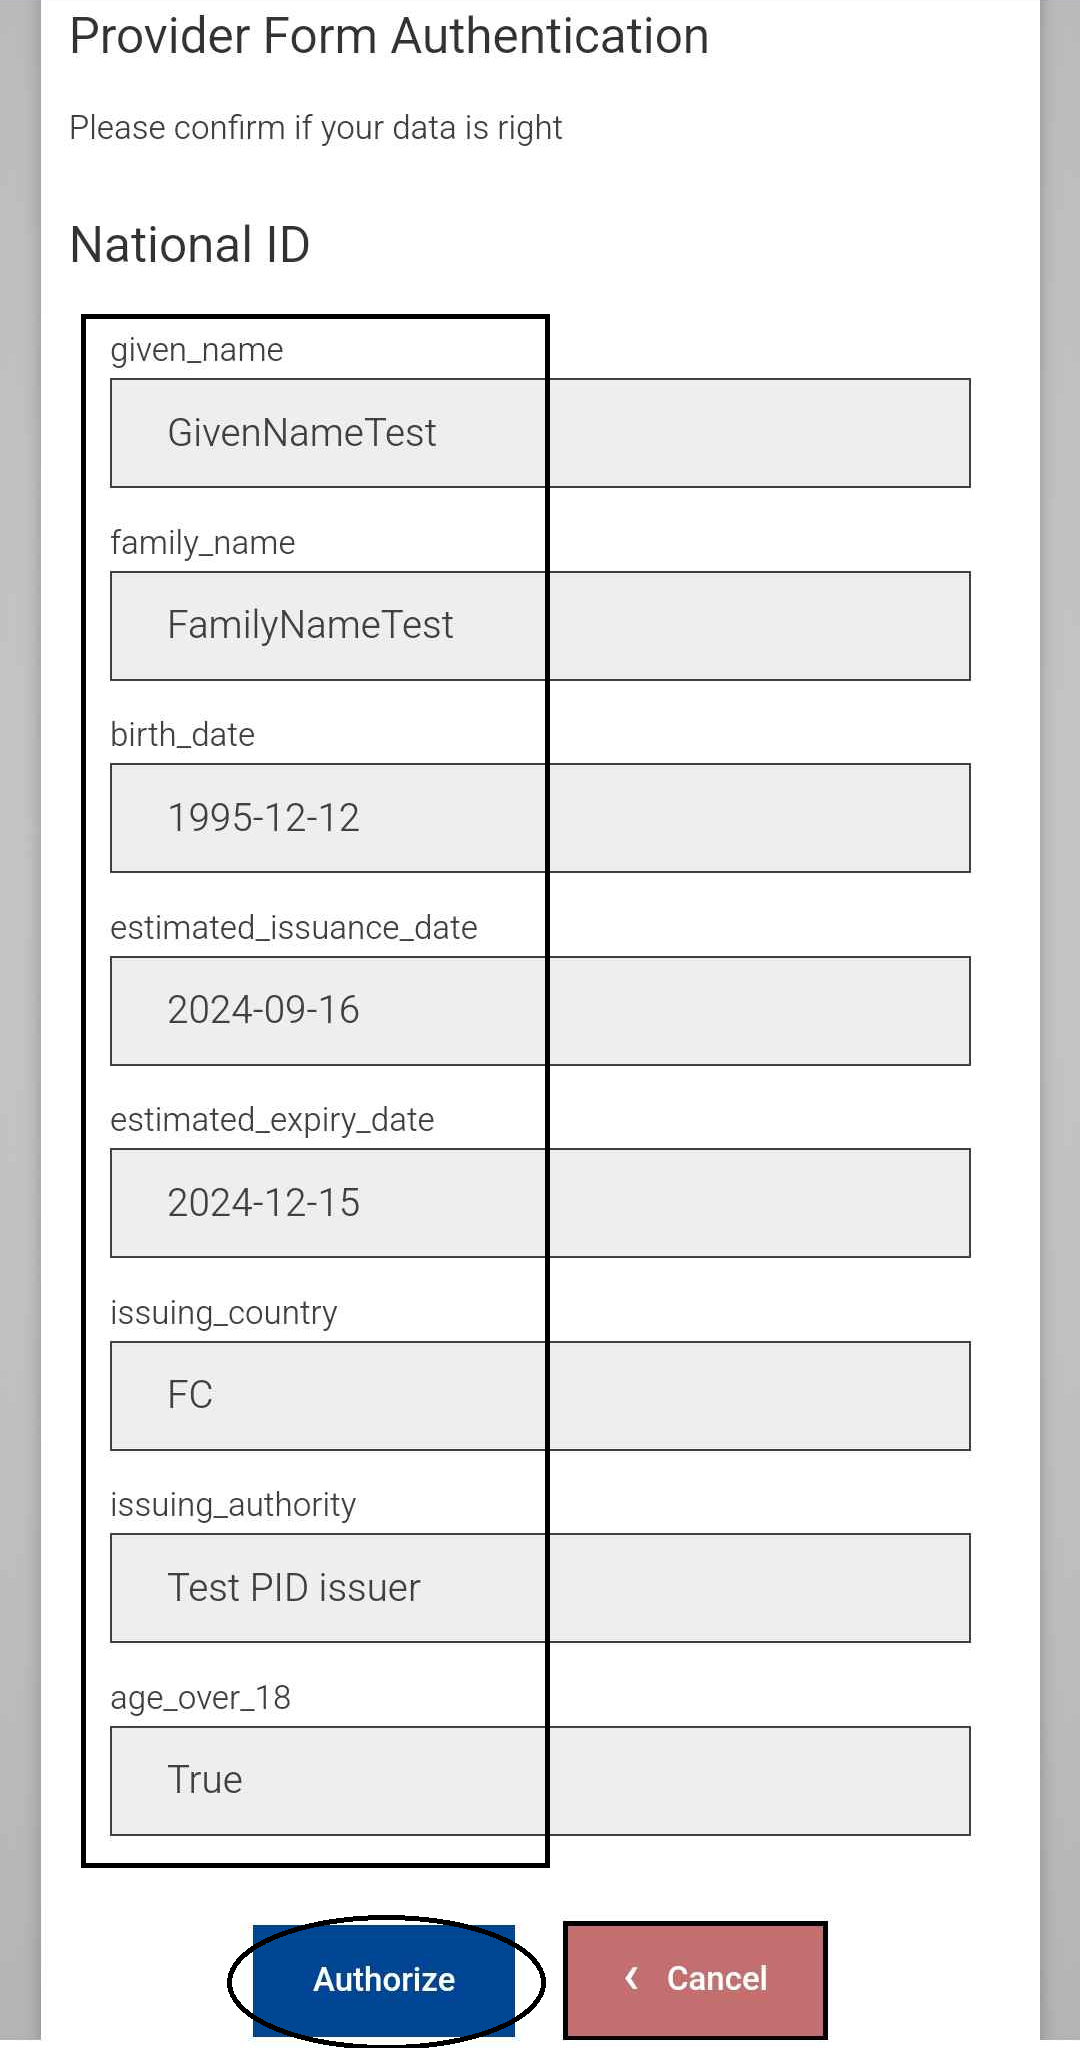Click the estimated_expiry_date label
Image resolution: width=1080 pixels, height=2048 pixels.
272,1120
